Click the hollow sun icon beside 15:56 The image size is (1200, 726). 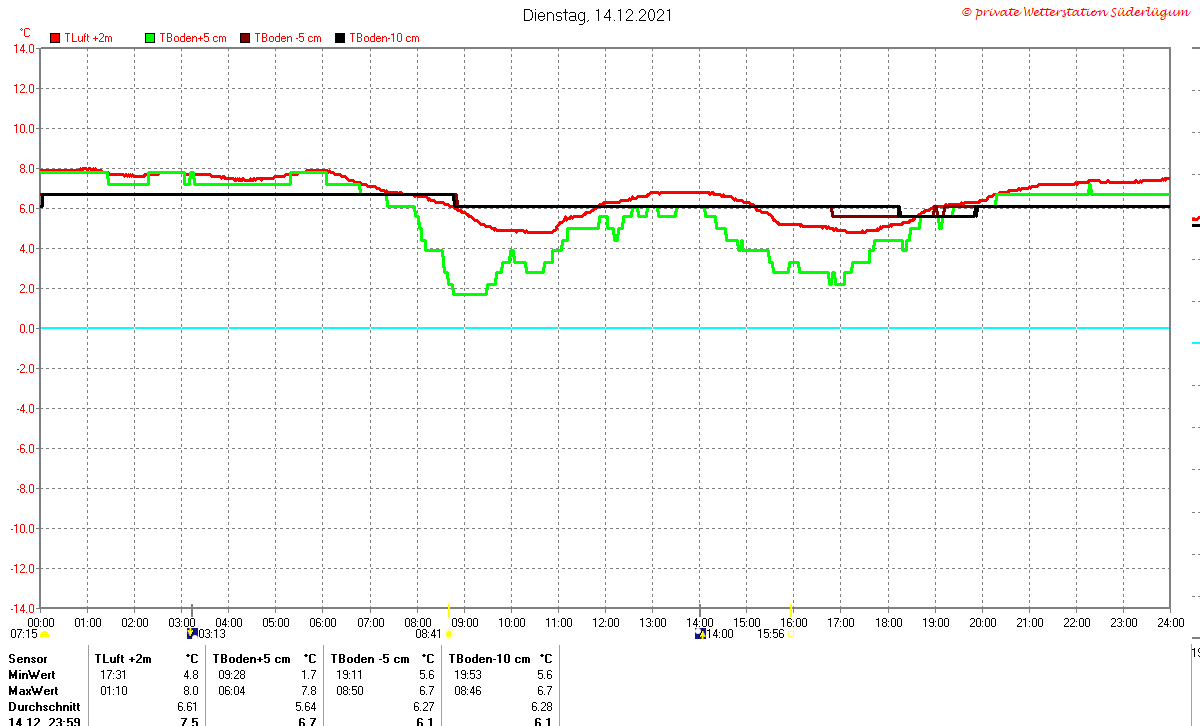[x=790, y=634]
